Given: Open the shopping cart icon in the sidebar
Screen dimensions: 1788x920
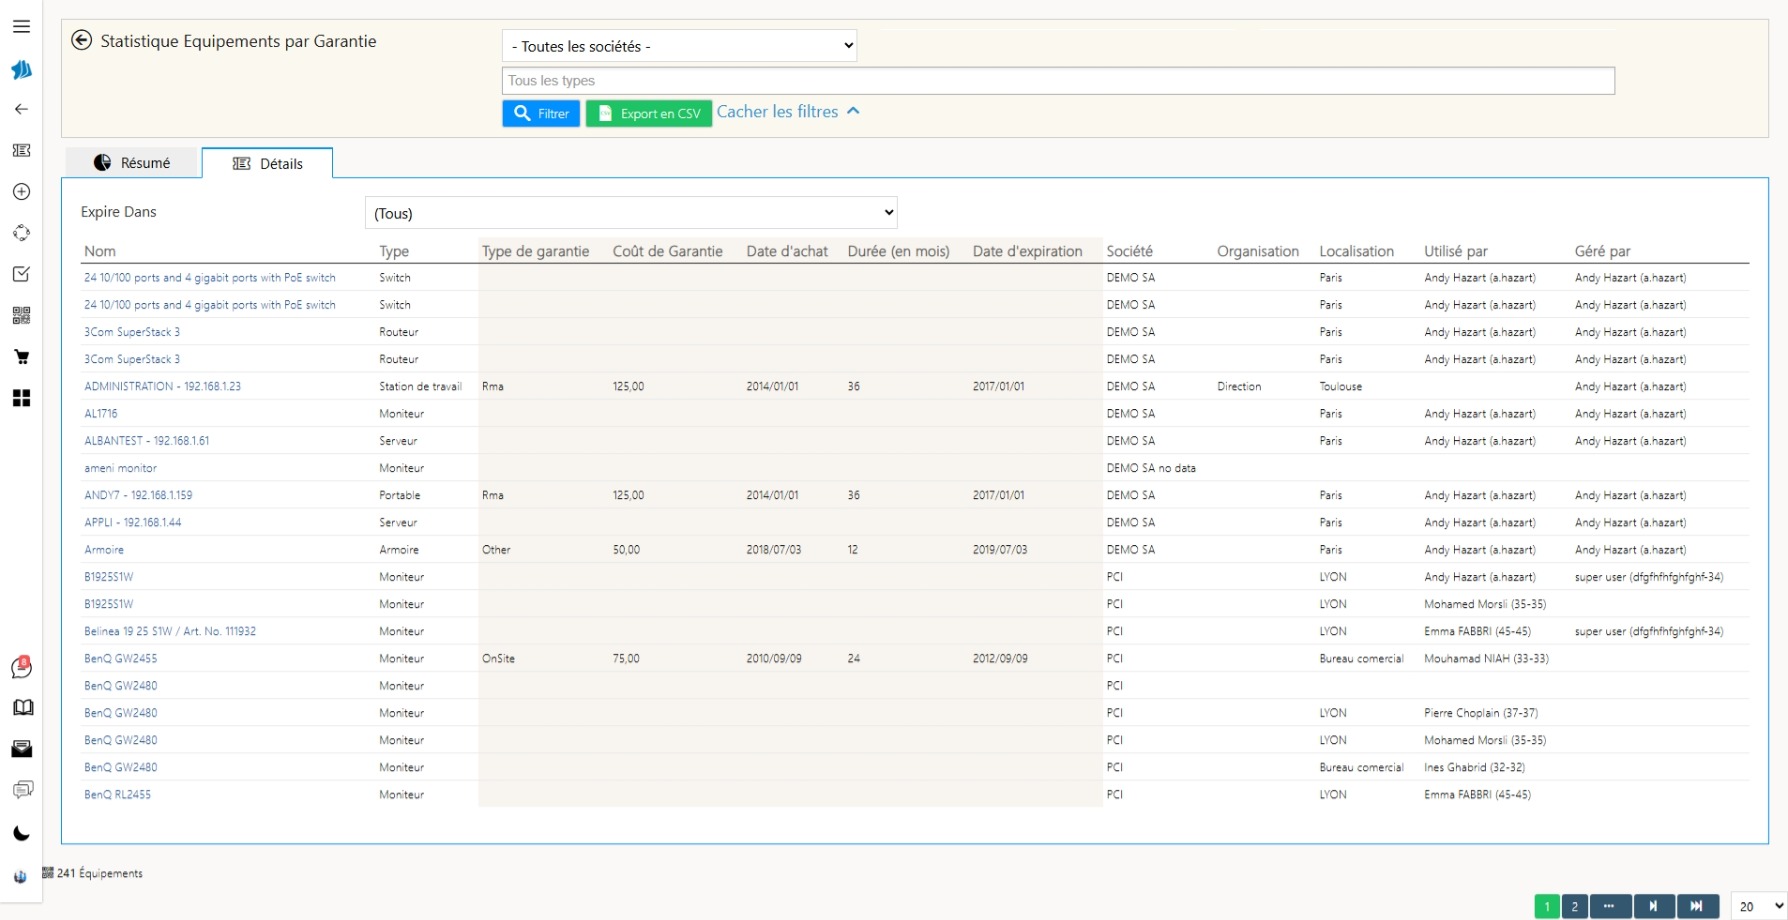Looking at the screenshot, I should point(21,357).
